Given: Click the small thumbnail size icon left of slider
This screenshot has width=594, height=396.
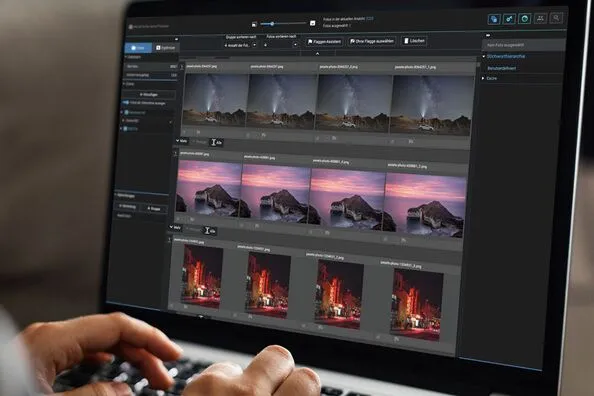Looking at the screenshot, I should [x=254, y=24].
